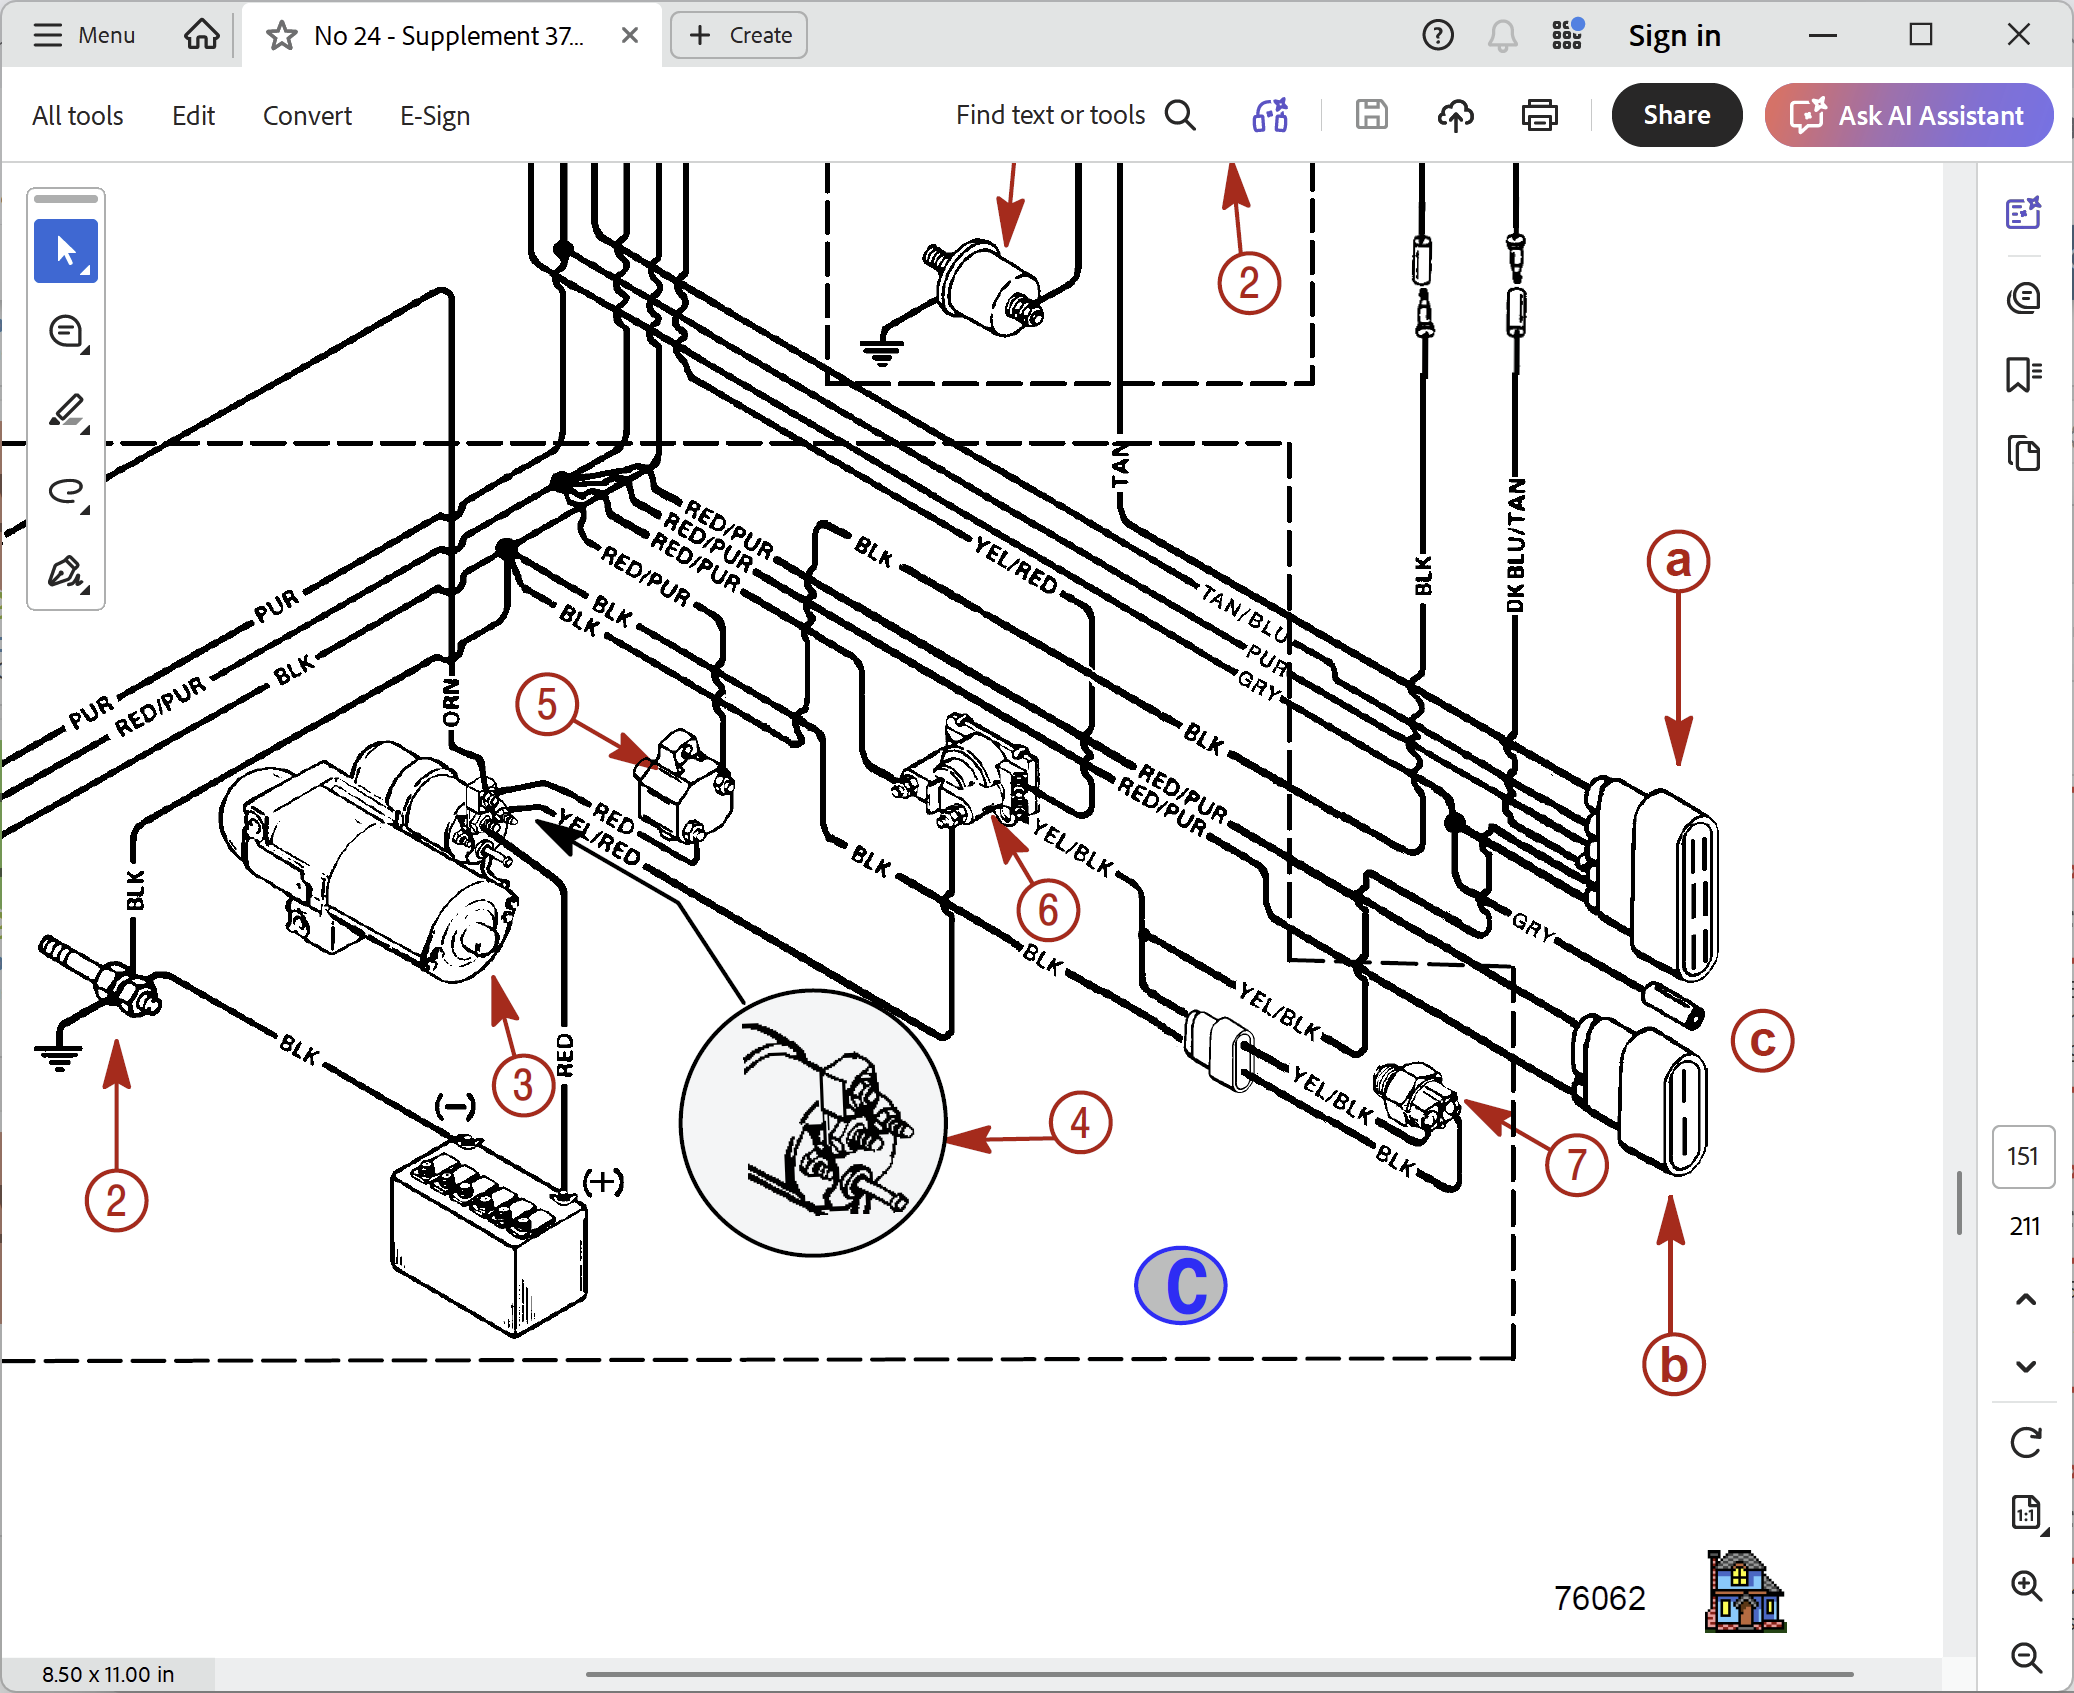The width and height of the screenshot is (2074, 1693).
Task: Click the magnifier search icon
Action: click(x=1181, y=115)
